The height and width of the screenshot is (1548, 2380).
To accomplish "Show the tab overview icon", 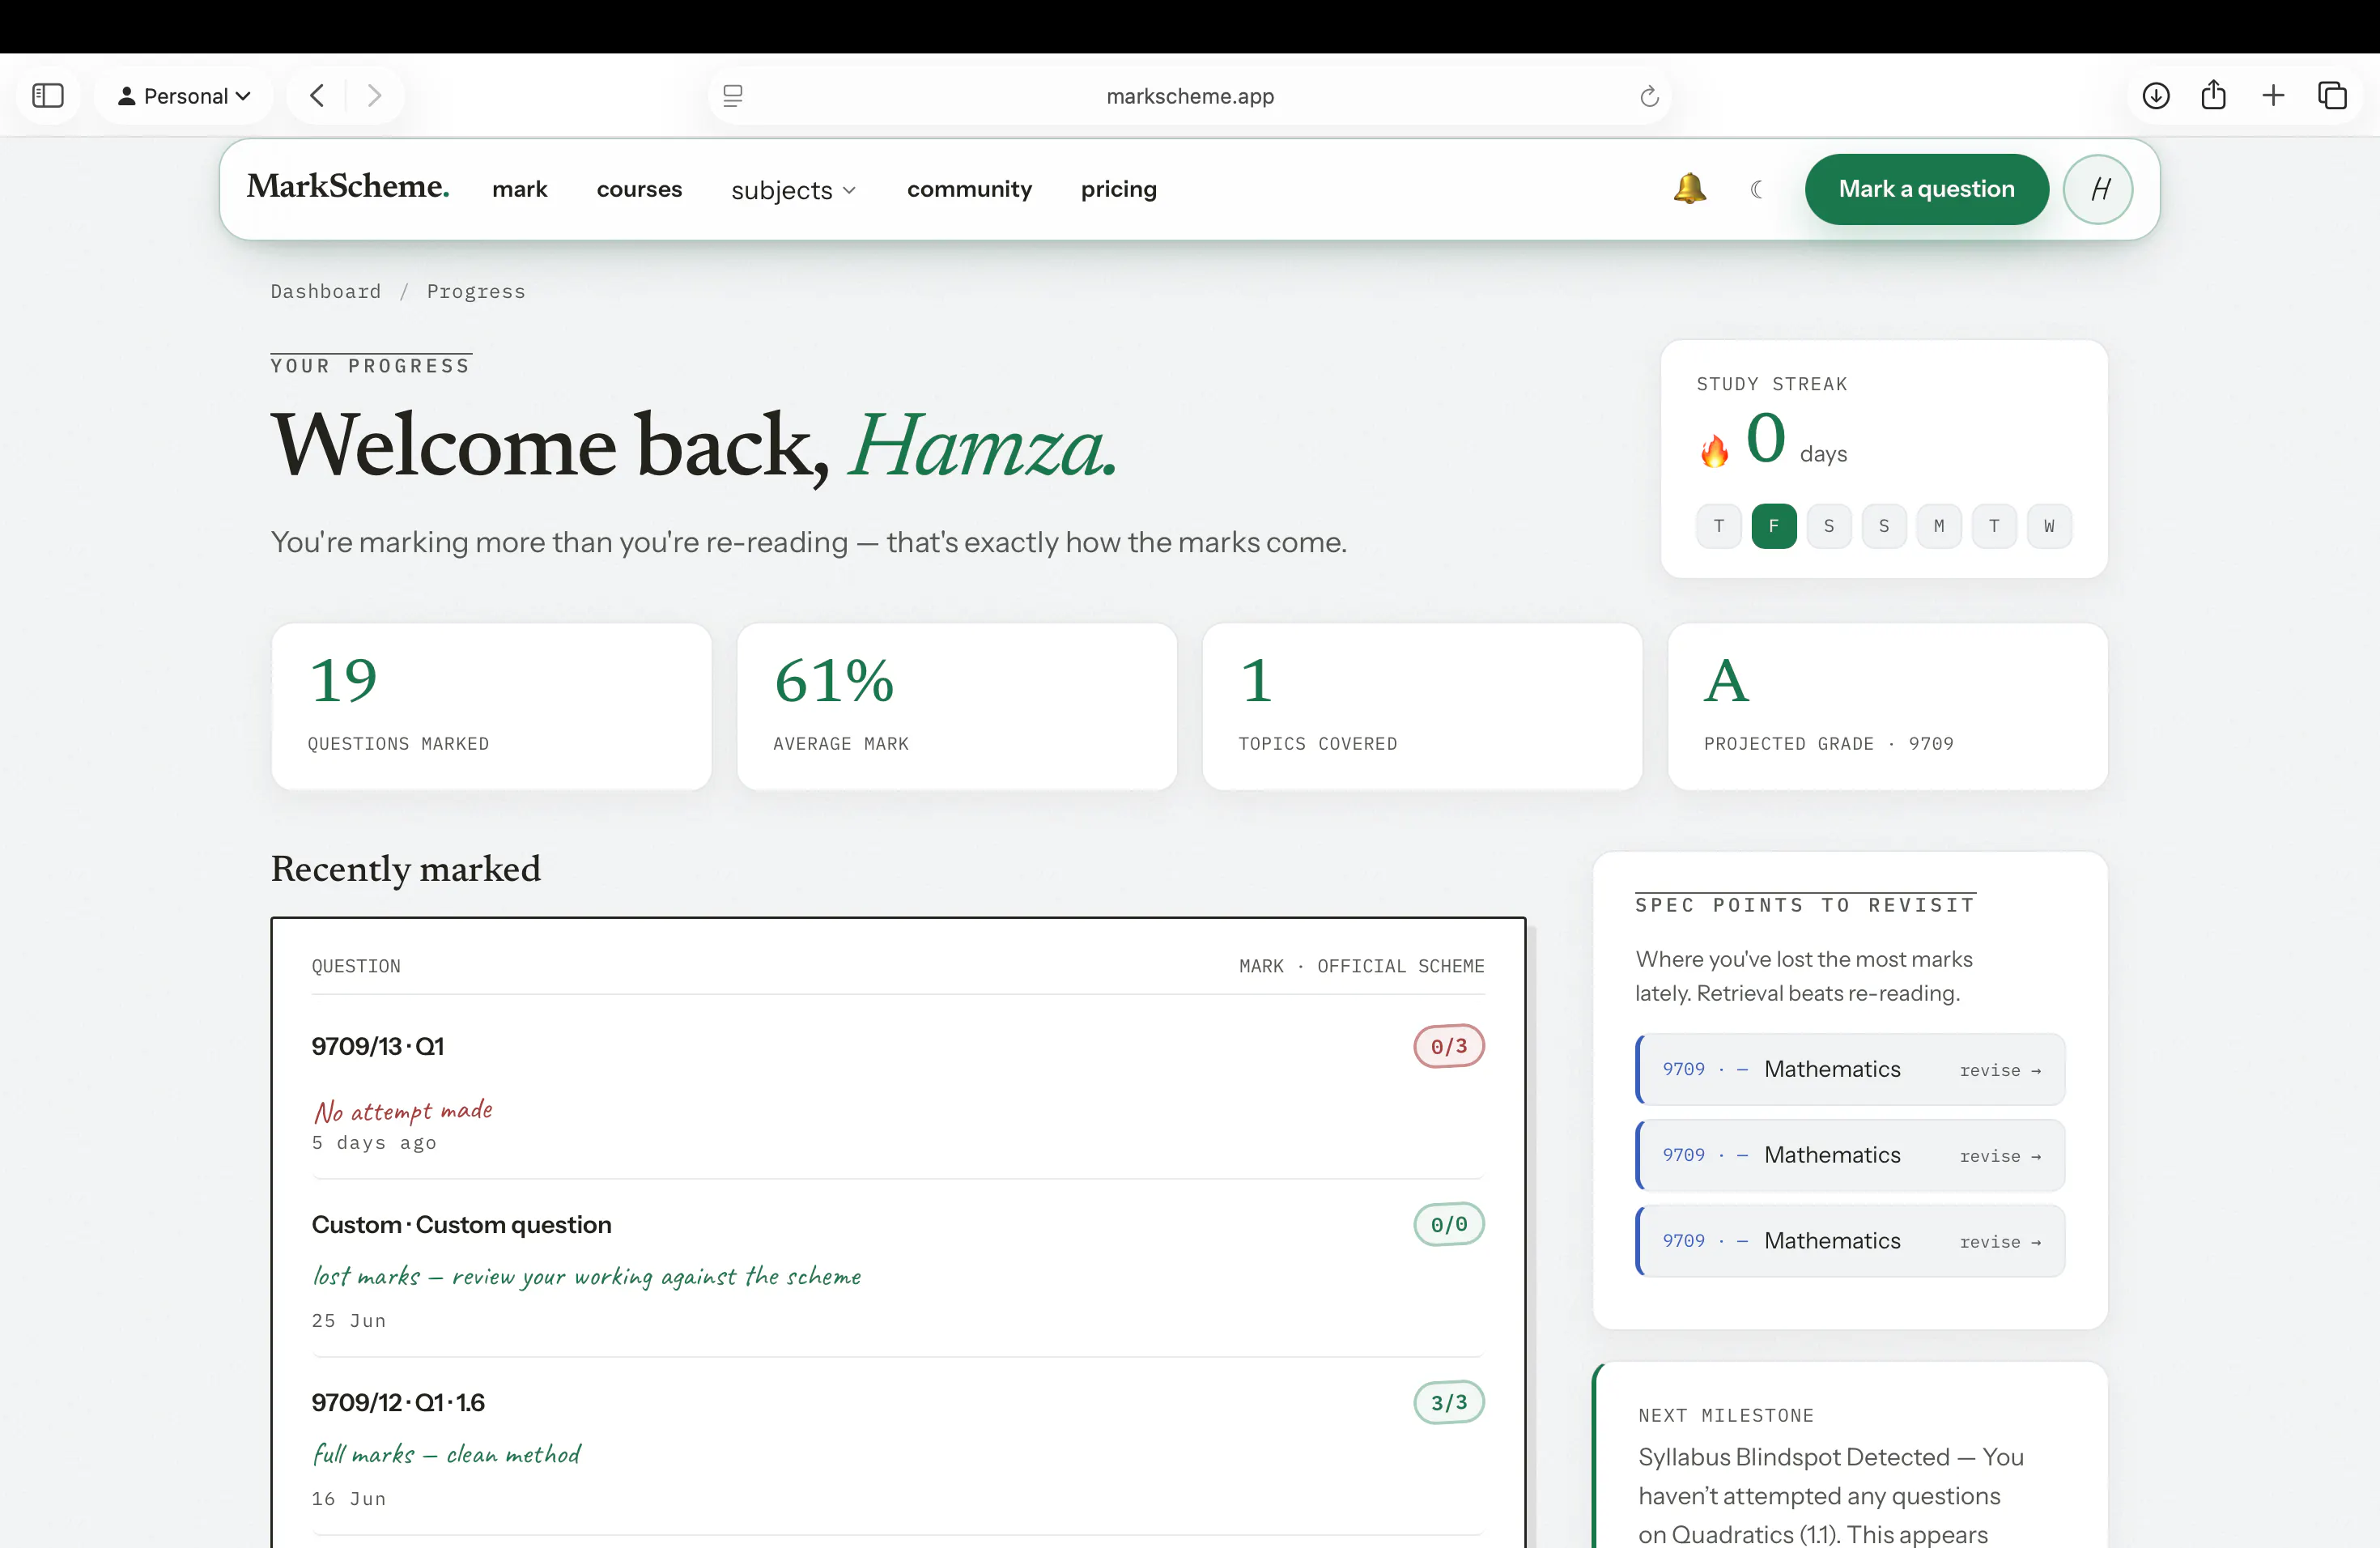I will (x=2333, y=96).
